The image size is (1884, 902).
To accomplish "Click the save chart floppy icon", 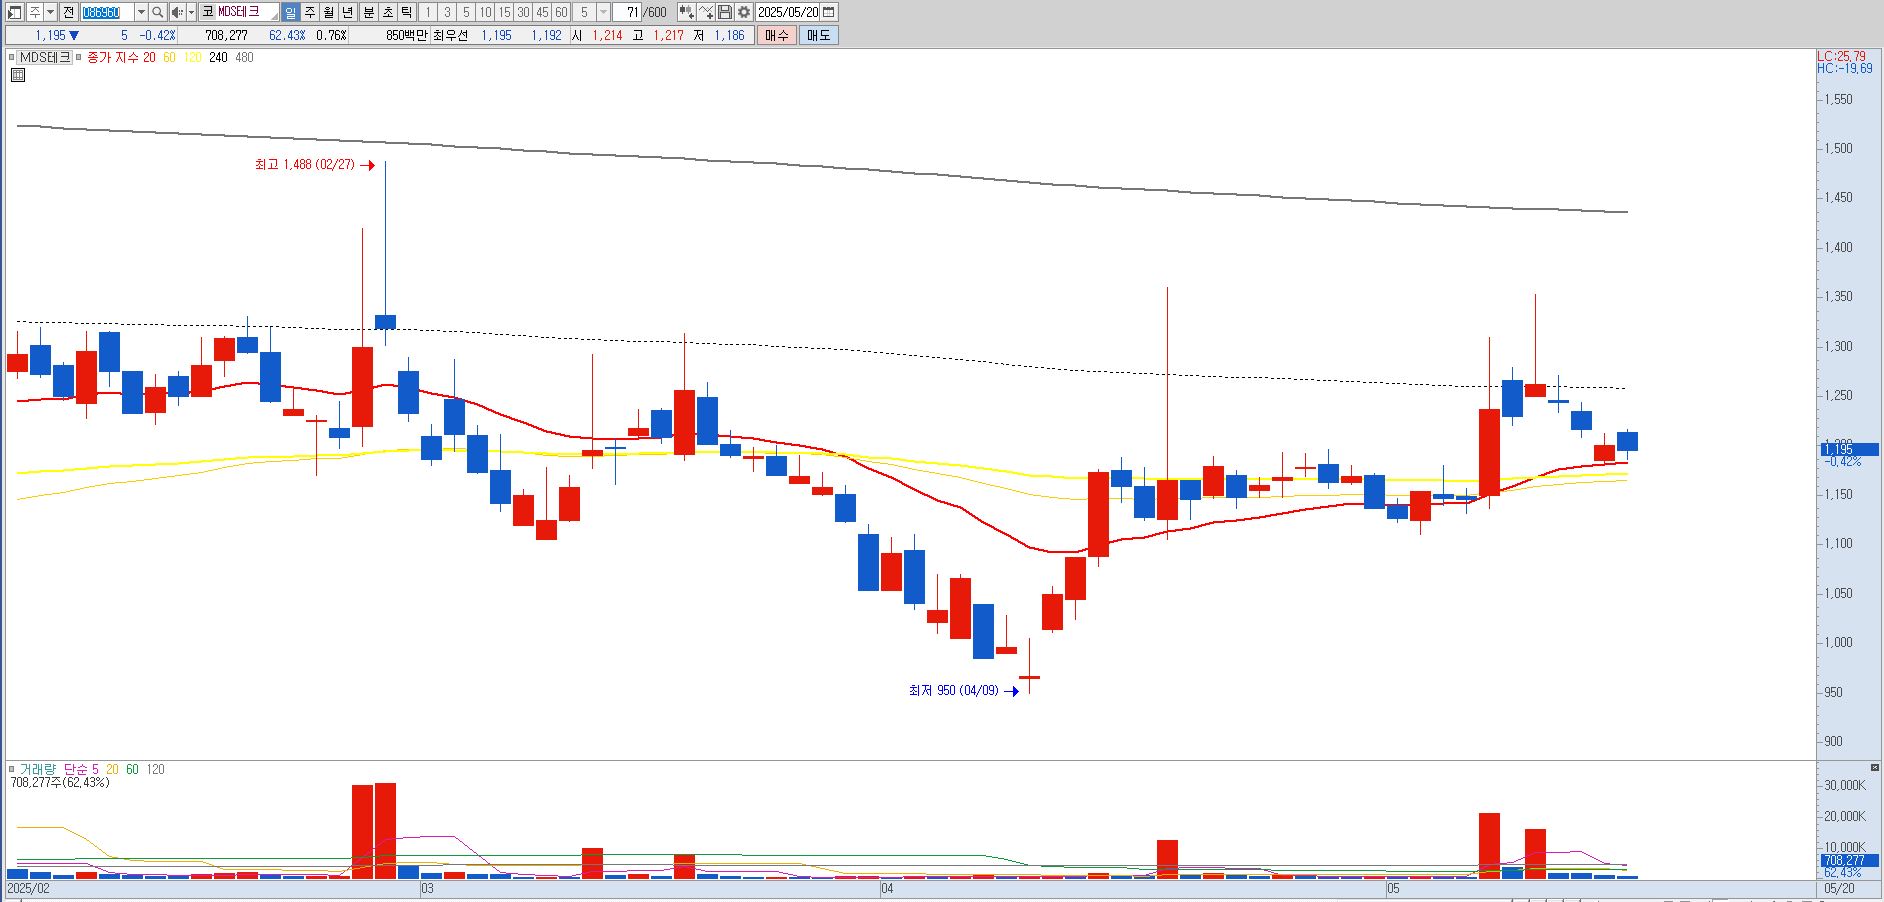I will (x=725, y=12).
